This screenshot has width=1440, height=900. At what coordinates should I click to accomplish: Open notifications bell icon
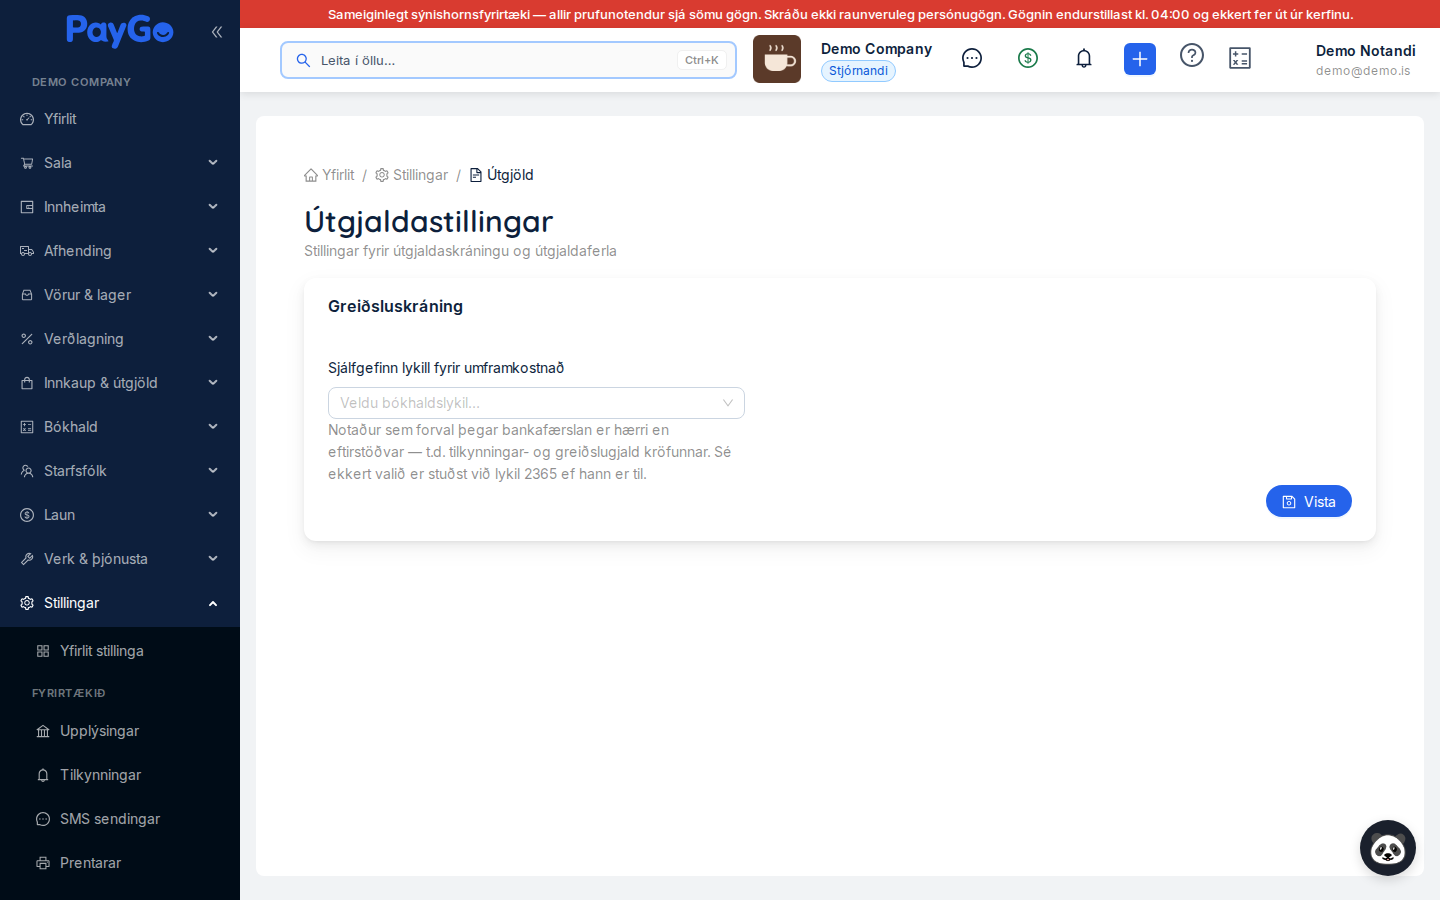point(1084,59)
